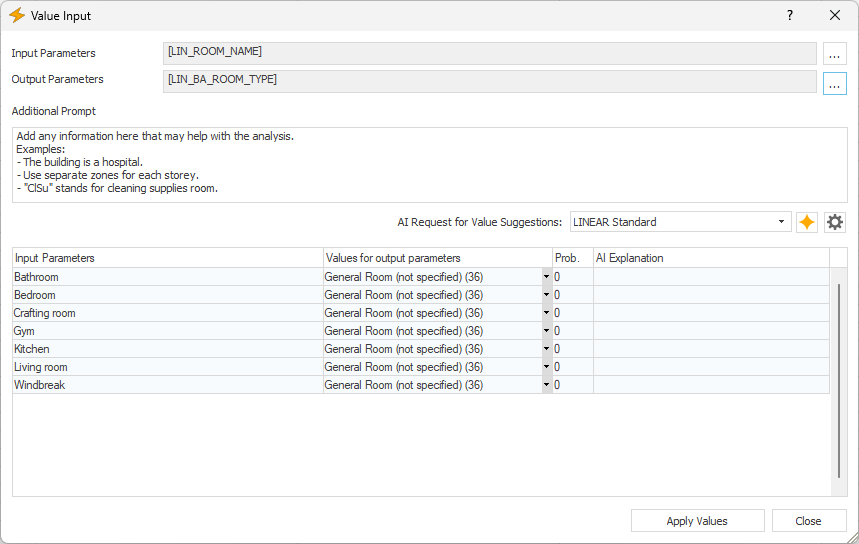
Task: Click the Additional Prompt text area
Action: 430,165
